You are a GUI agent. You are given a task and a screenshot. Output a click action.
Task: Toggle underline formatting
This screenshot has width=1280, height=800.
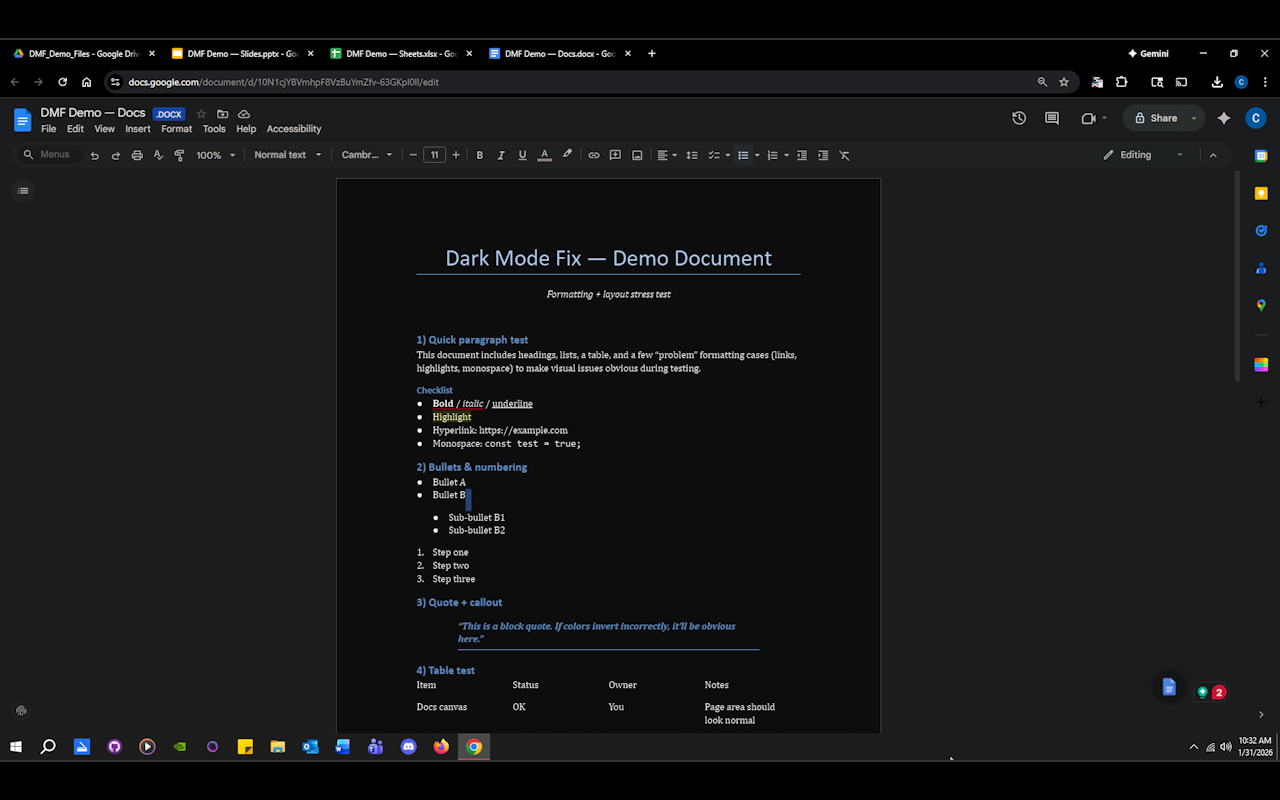click(x=522, y=155)
